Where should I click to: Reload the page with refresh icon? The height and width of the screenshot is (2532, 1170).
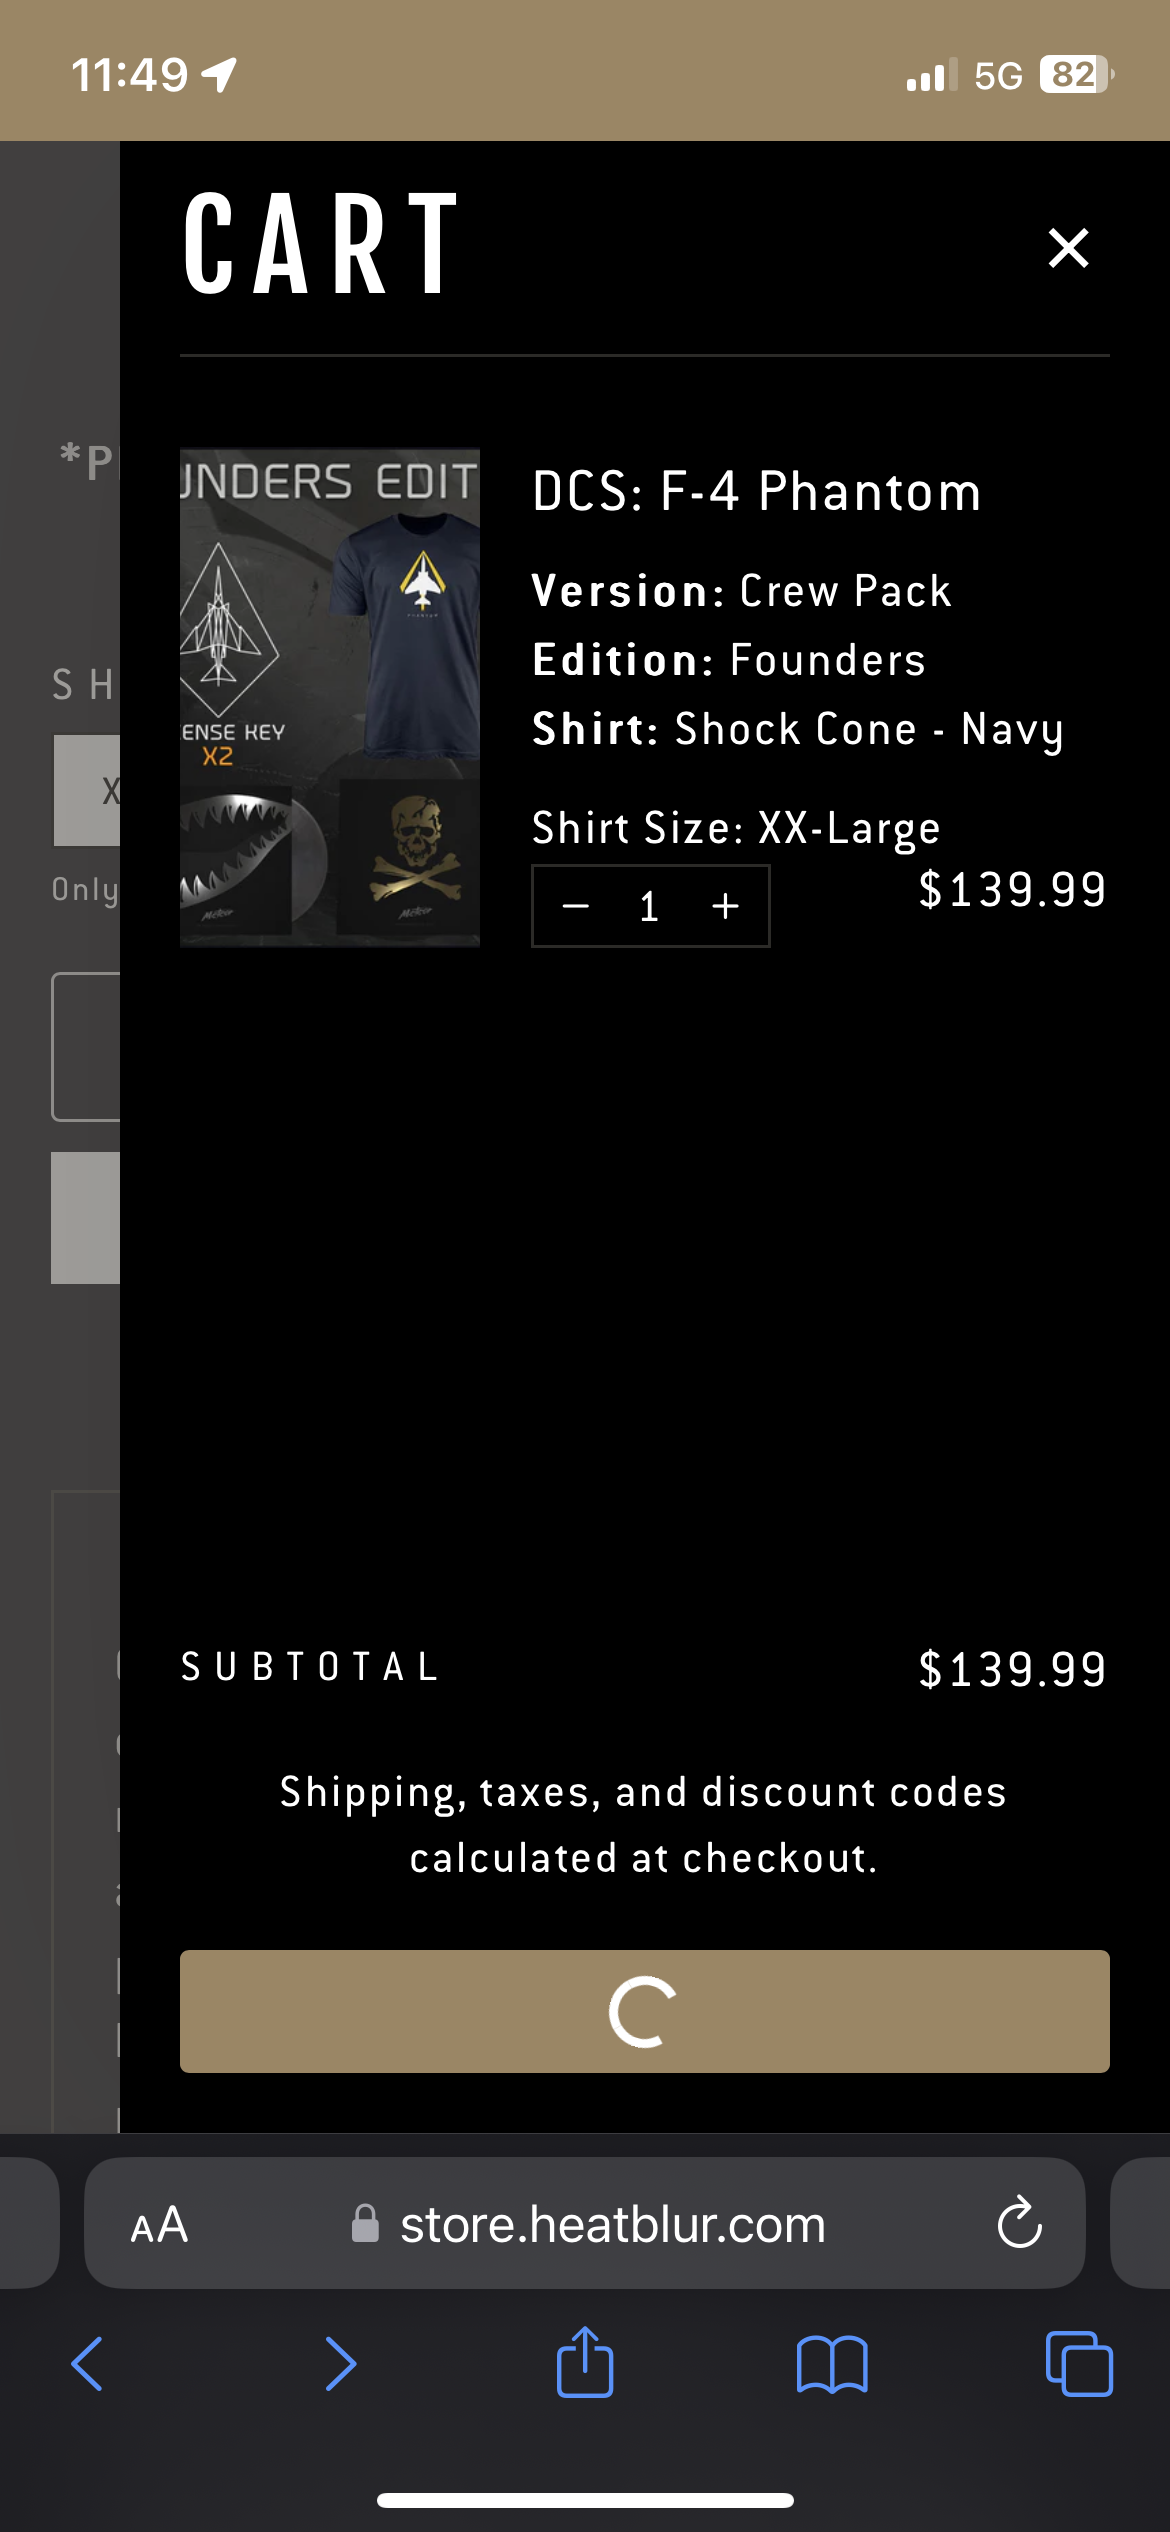pos(1019,2224)
